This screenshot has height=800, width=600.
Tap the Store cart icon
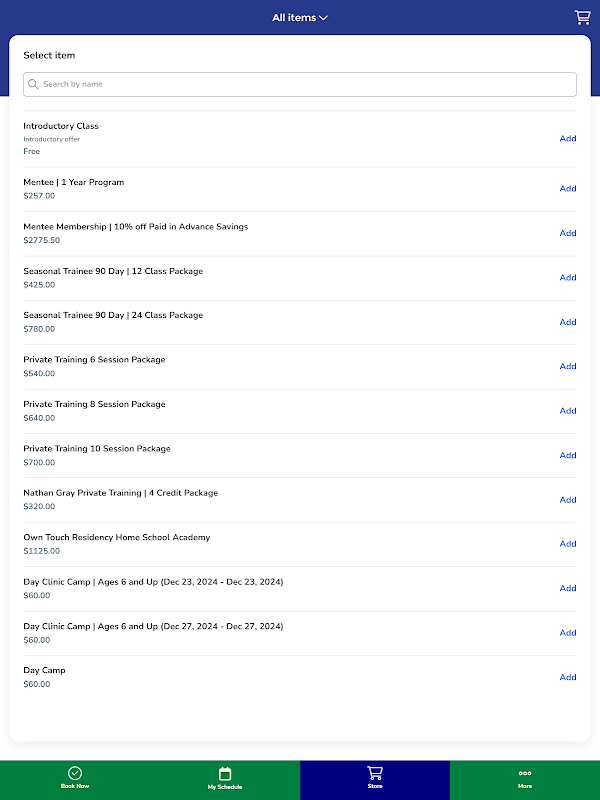375,773
